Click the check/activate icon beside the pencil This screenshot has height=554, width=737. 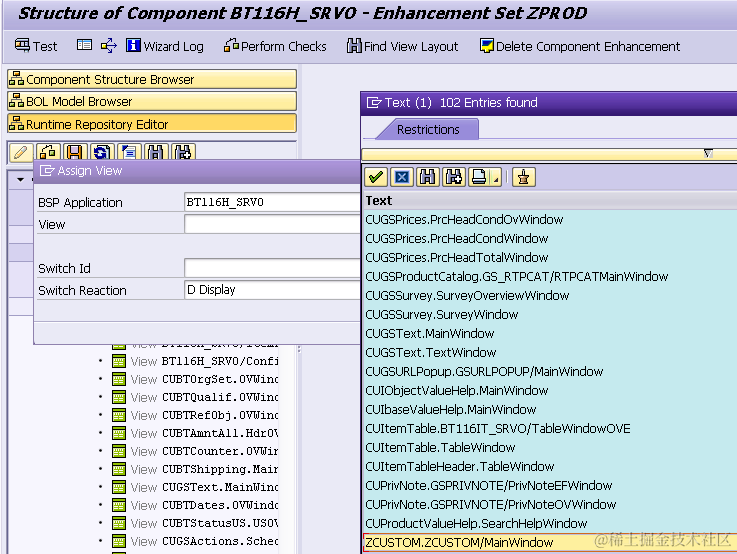[x=48, y=152]
